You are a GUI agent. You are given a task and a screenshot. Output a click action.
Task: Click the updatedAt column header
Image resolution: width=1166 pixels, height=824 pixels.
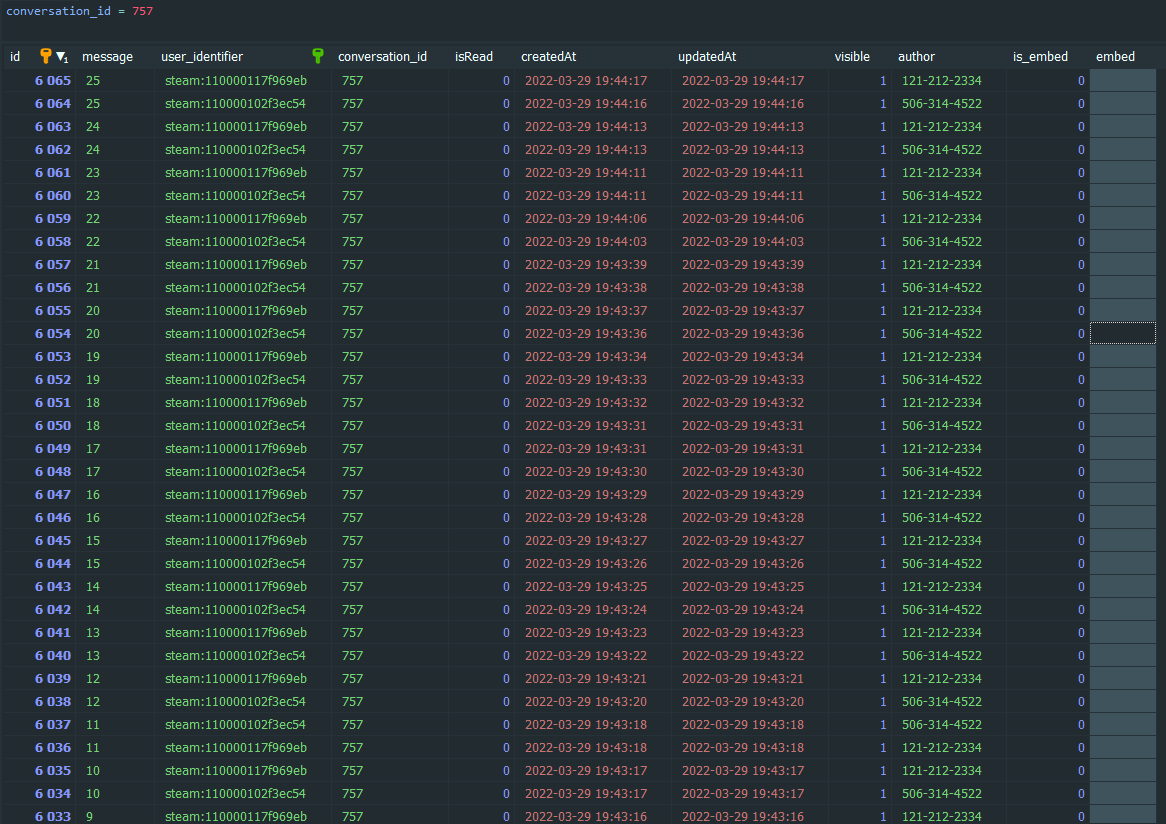(707, 56)
